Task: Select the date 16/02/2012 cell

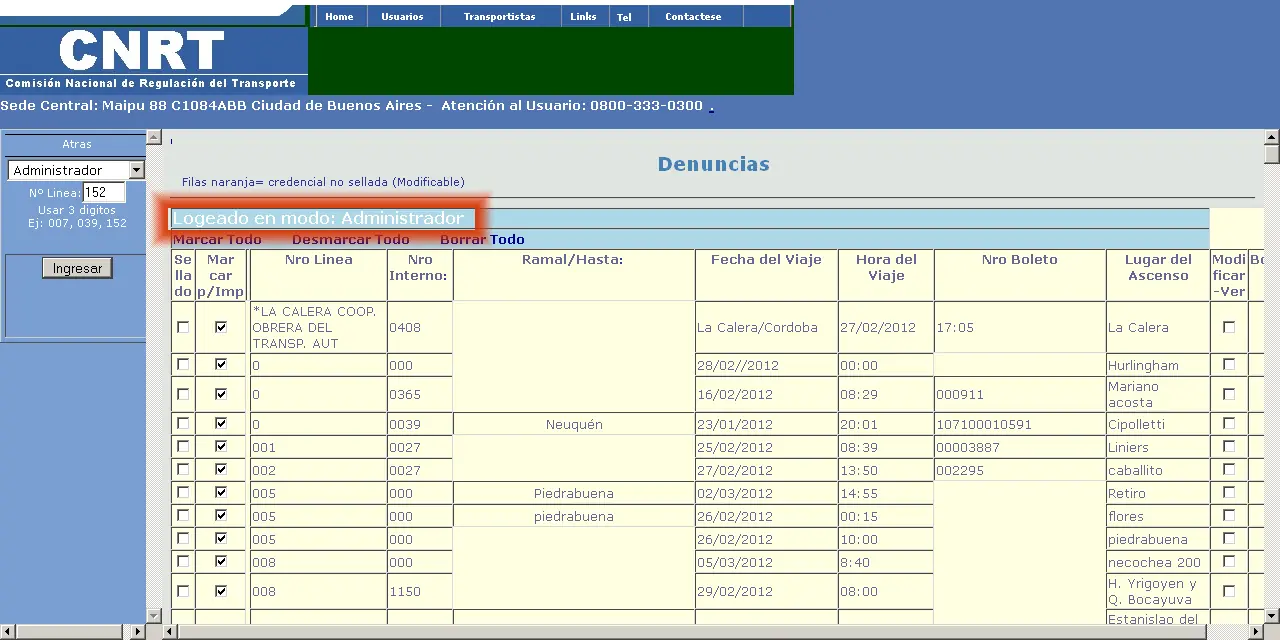Action: pos(767,394)
